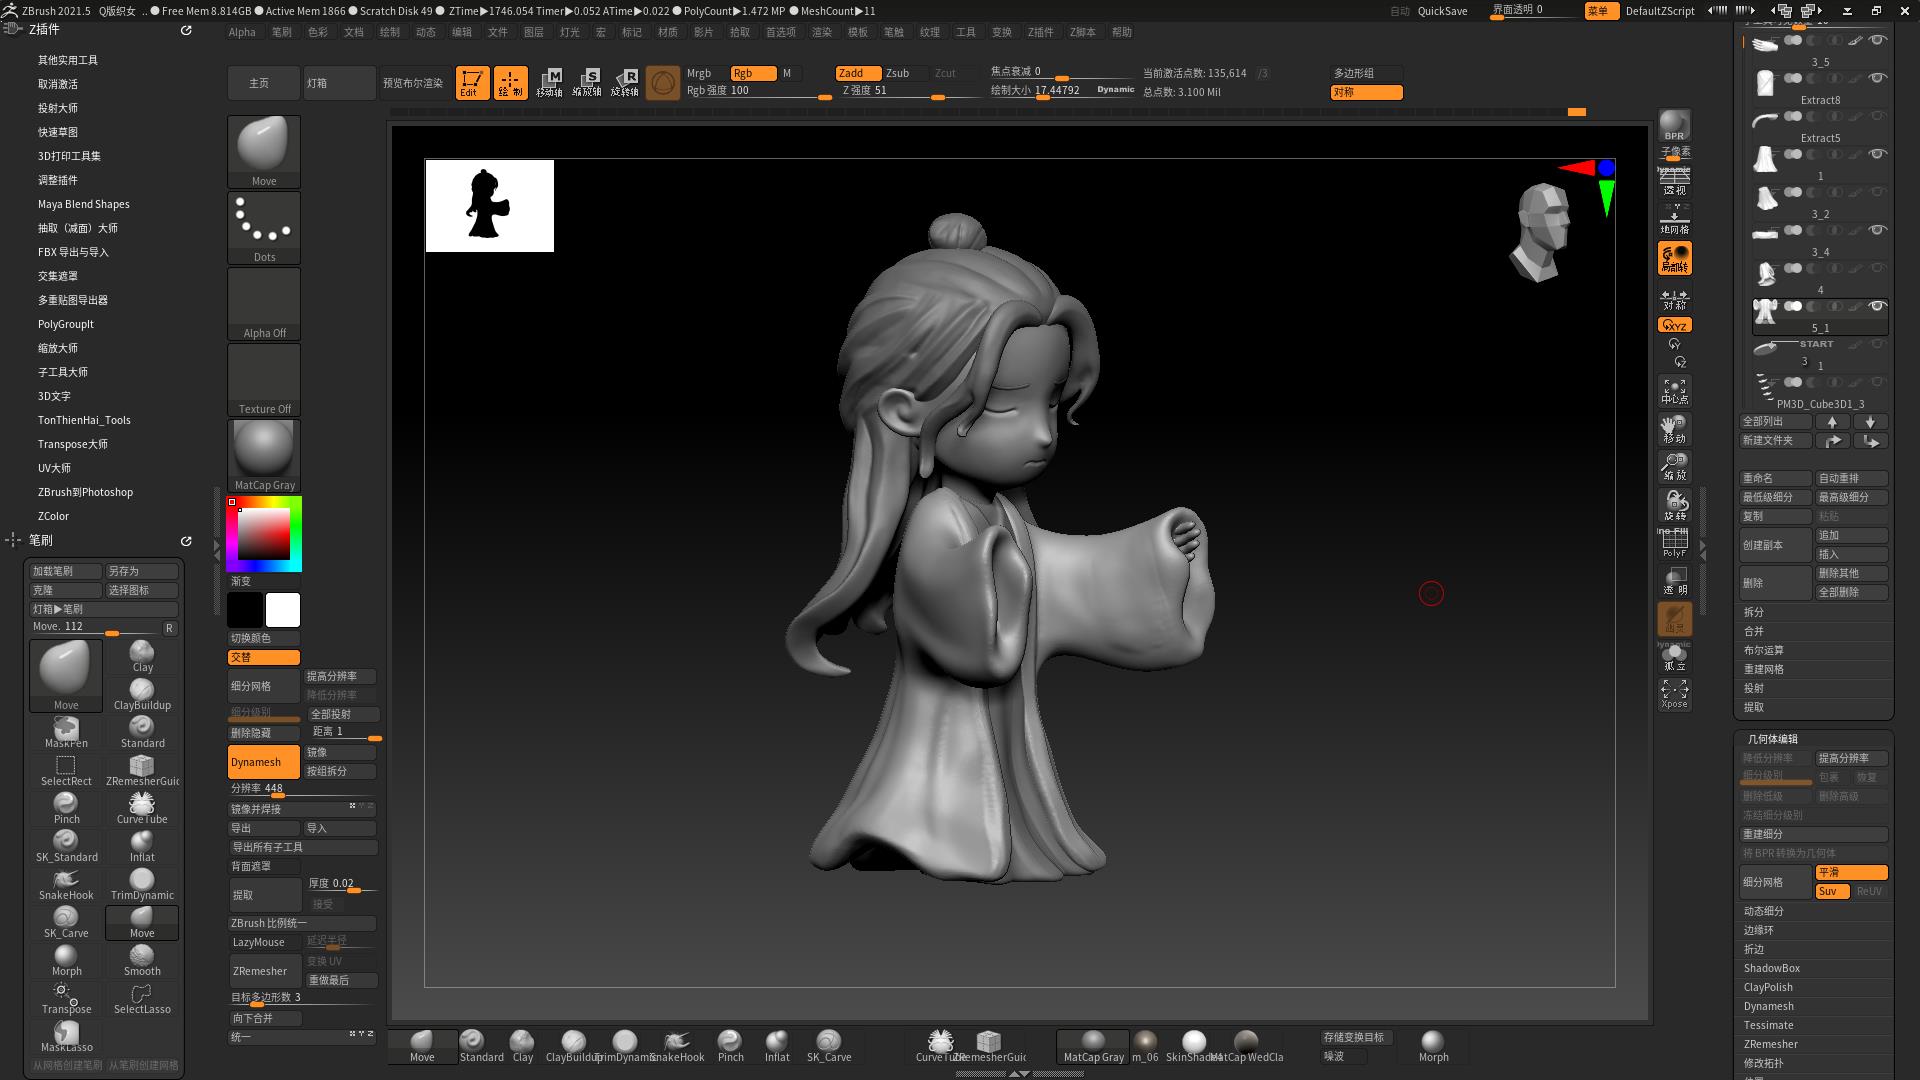
Task: Expand the 动态细分 dynamic subdivision section
Action: point(1764,911)
